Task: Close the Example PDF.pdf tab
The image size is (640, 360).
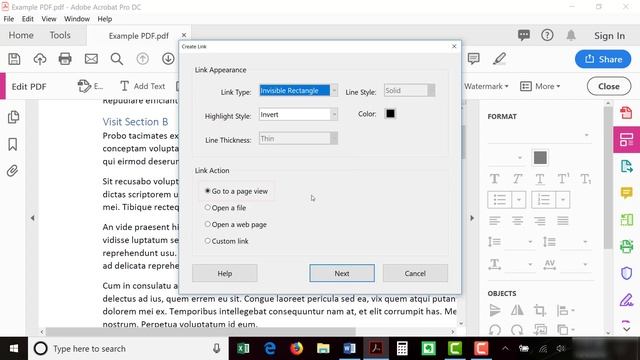Action: pos(184,36)
